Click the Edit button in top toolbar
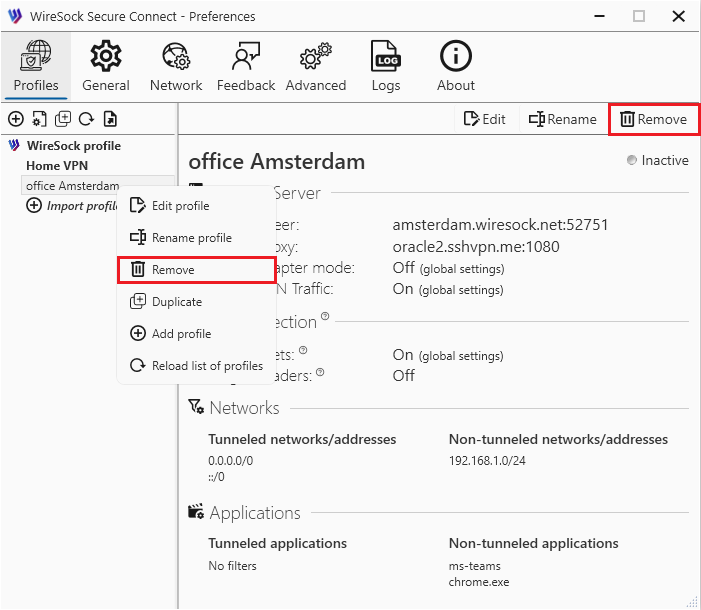The image size is (701, 610). coord(485,119)
